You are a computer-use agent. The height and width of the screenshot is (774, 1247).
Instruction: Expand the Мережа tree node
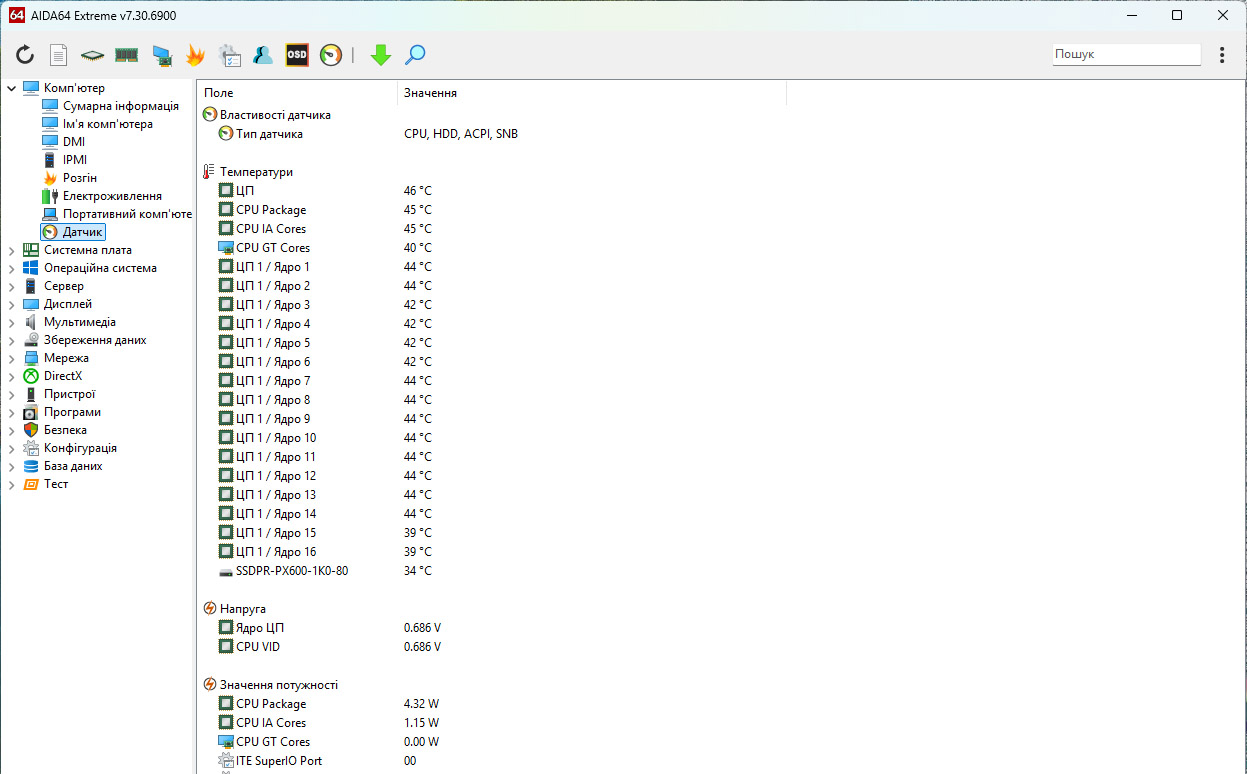click(11, 358)
